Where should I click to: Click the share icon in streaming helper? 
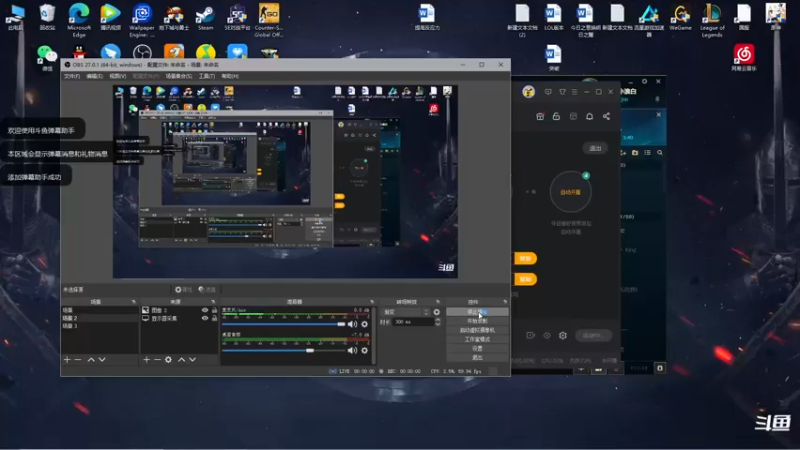click(x=606, y=116)
